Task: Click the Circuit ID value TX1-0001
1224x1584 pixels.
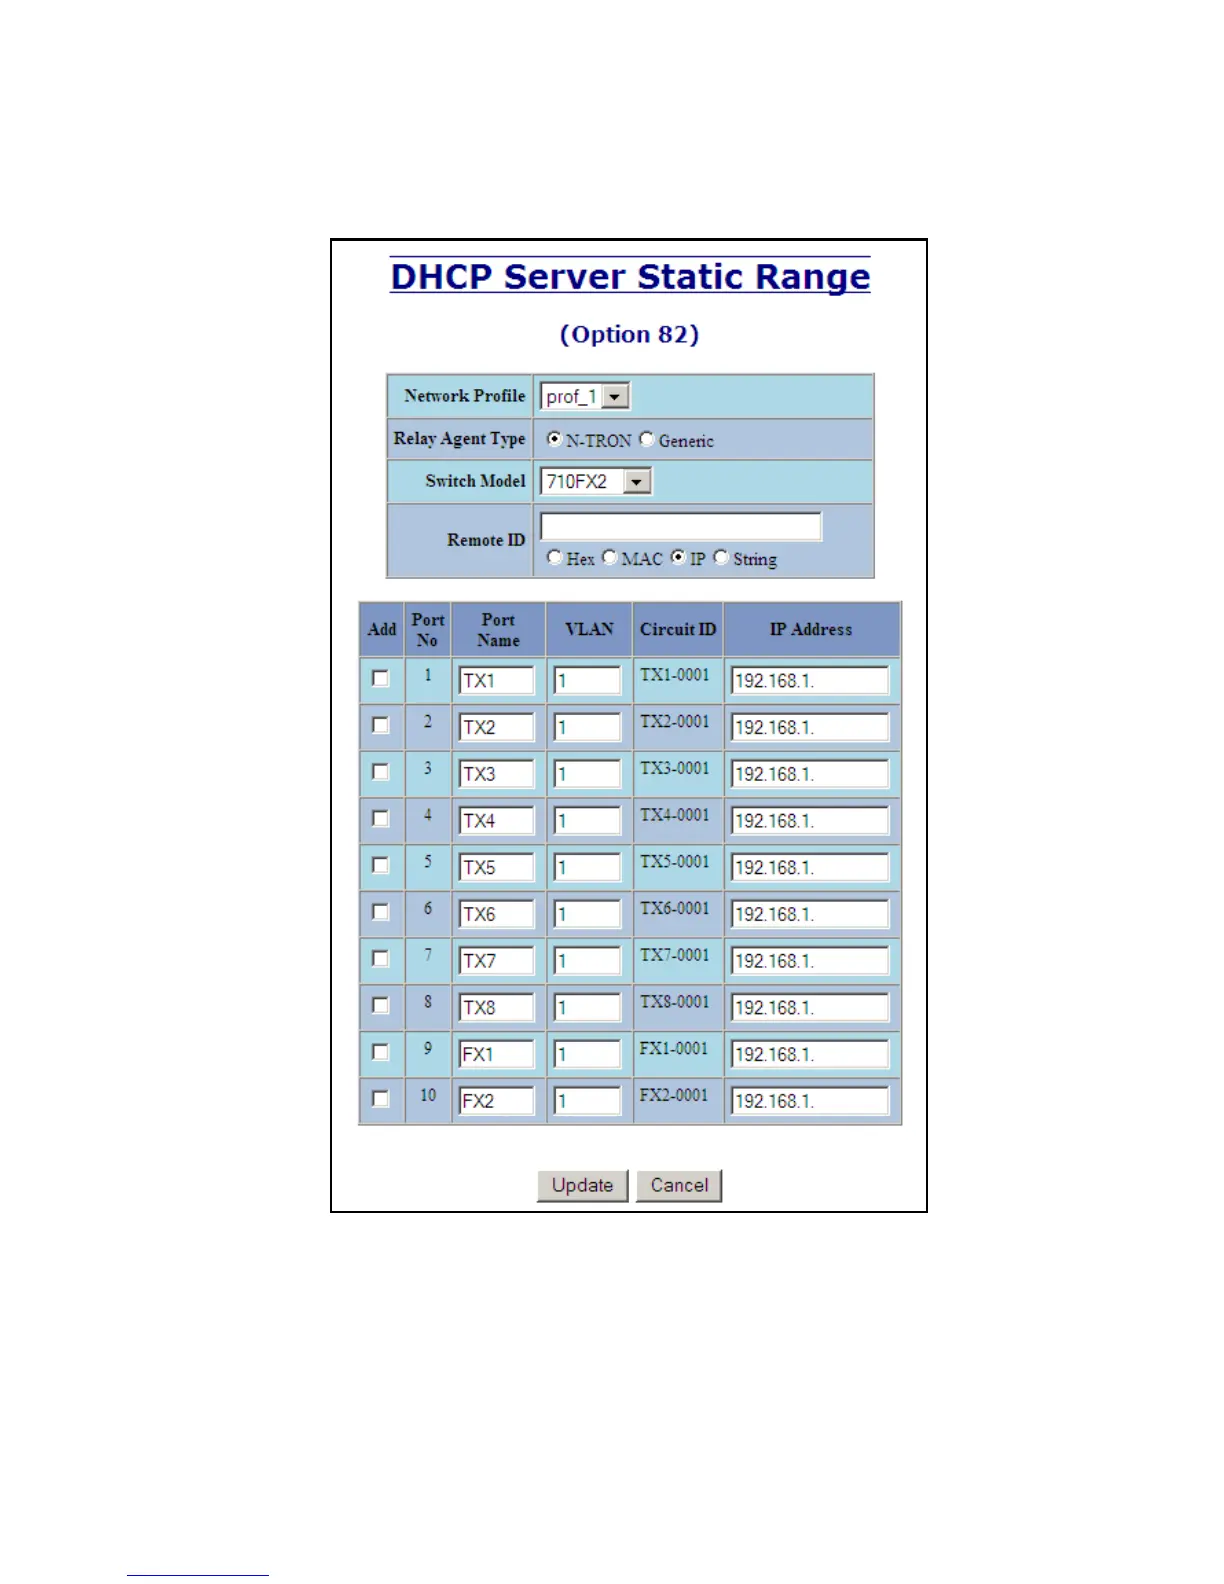Action: (675, 675)
